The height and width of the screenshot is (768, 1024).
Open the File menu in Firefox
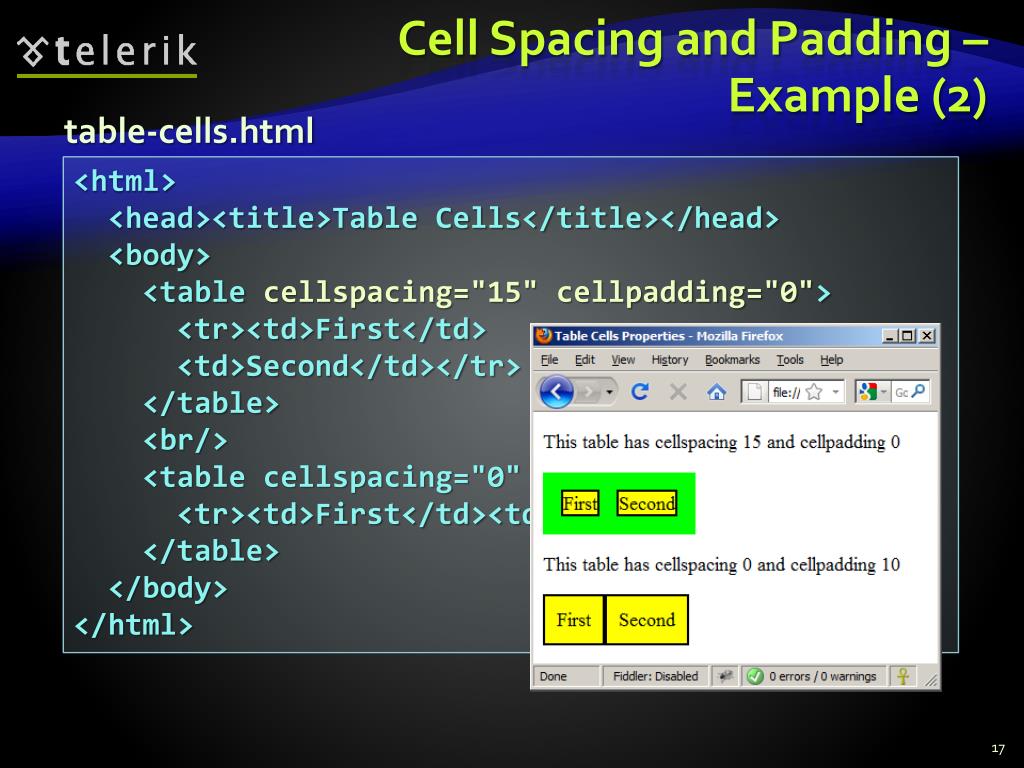549,360
